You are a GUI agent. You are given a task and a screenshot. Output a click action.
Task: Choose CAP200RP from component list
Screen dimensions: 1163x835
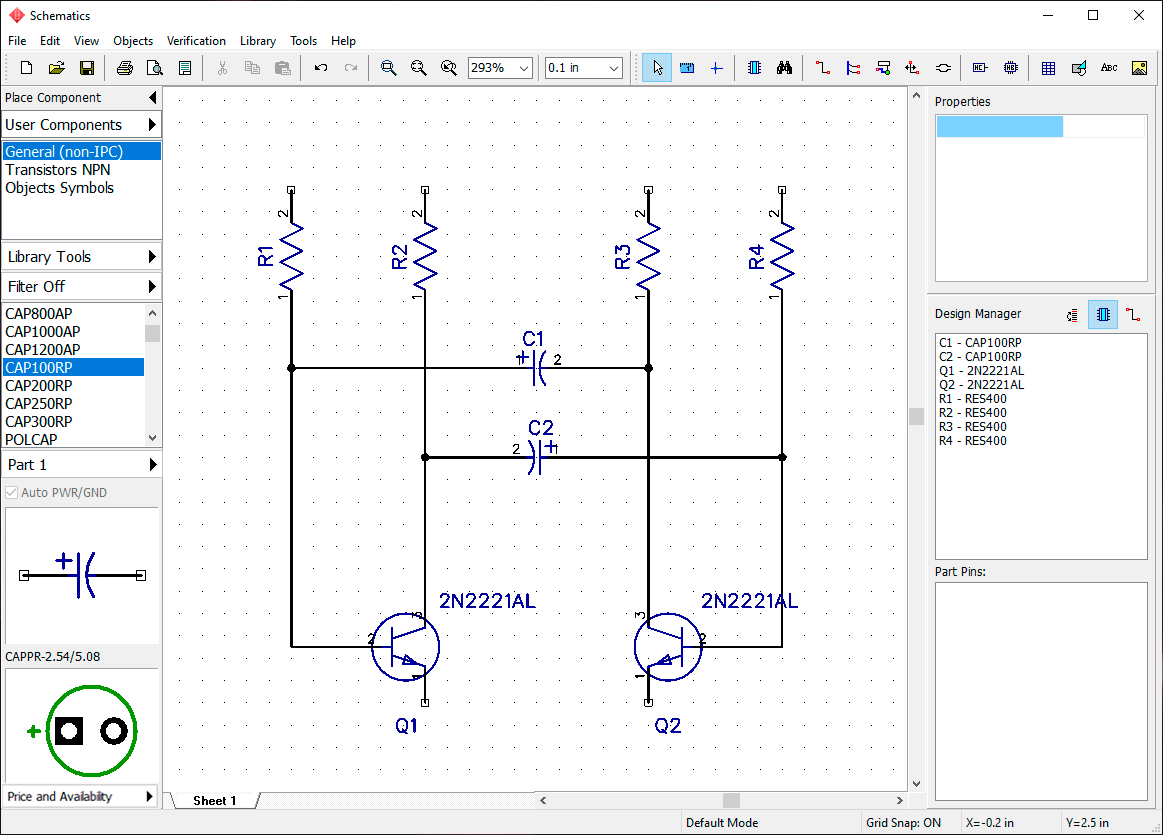73,386
